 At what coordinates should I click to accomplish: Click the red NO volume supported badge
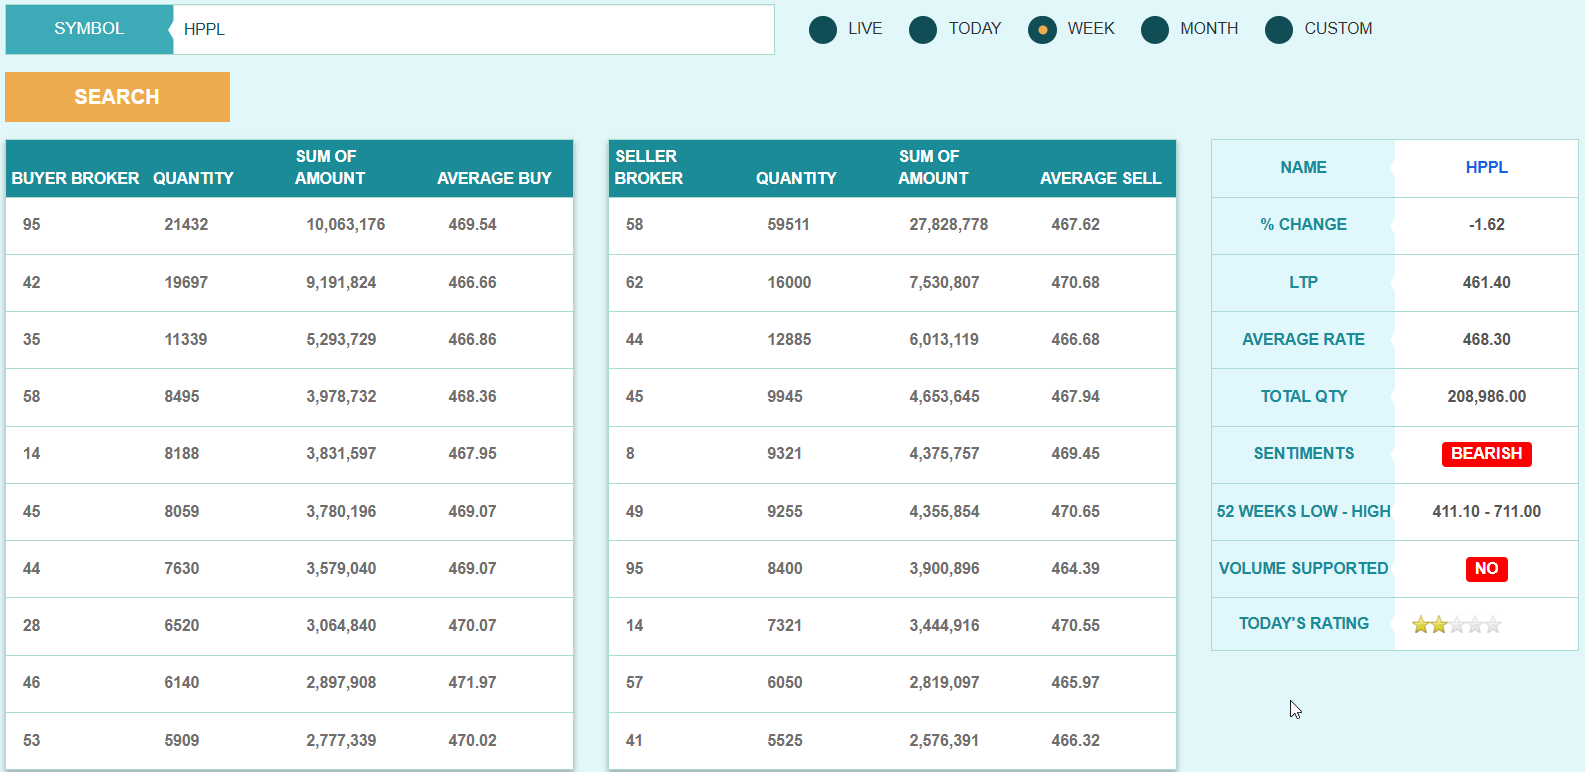pos(1486,569)
